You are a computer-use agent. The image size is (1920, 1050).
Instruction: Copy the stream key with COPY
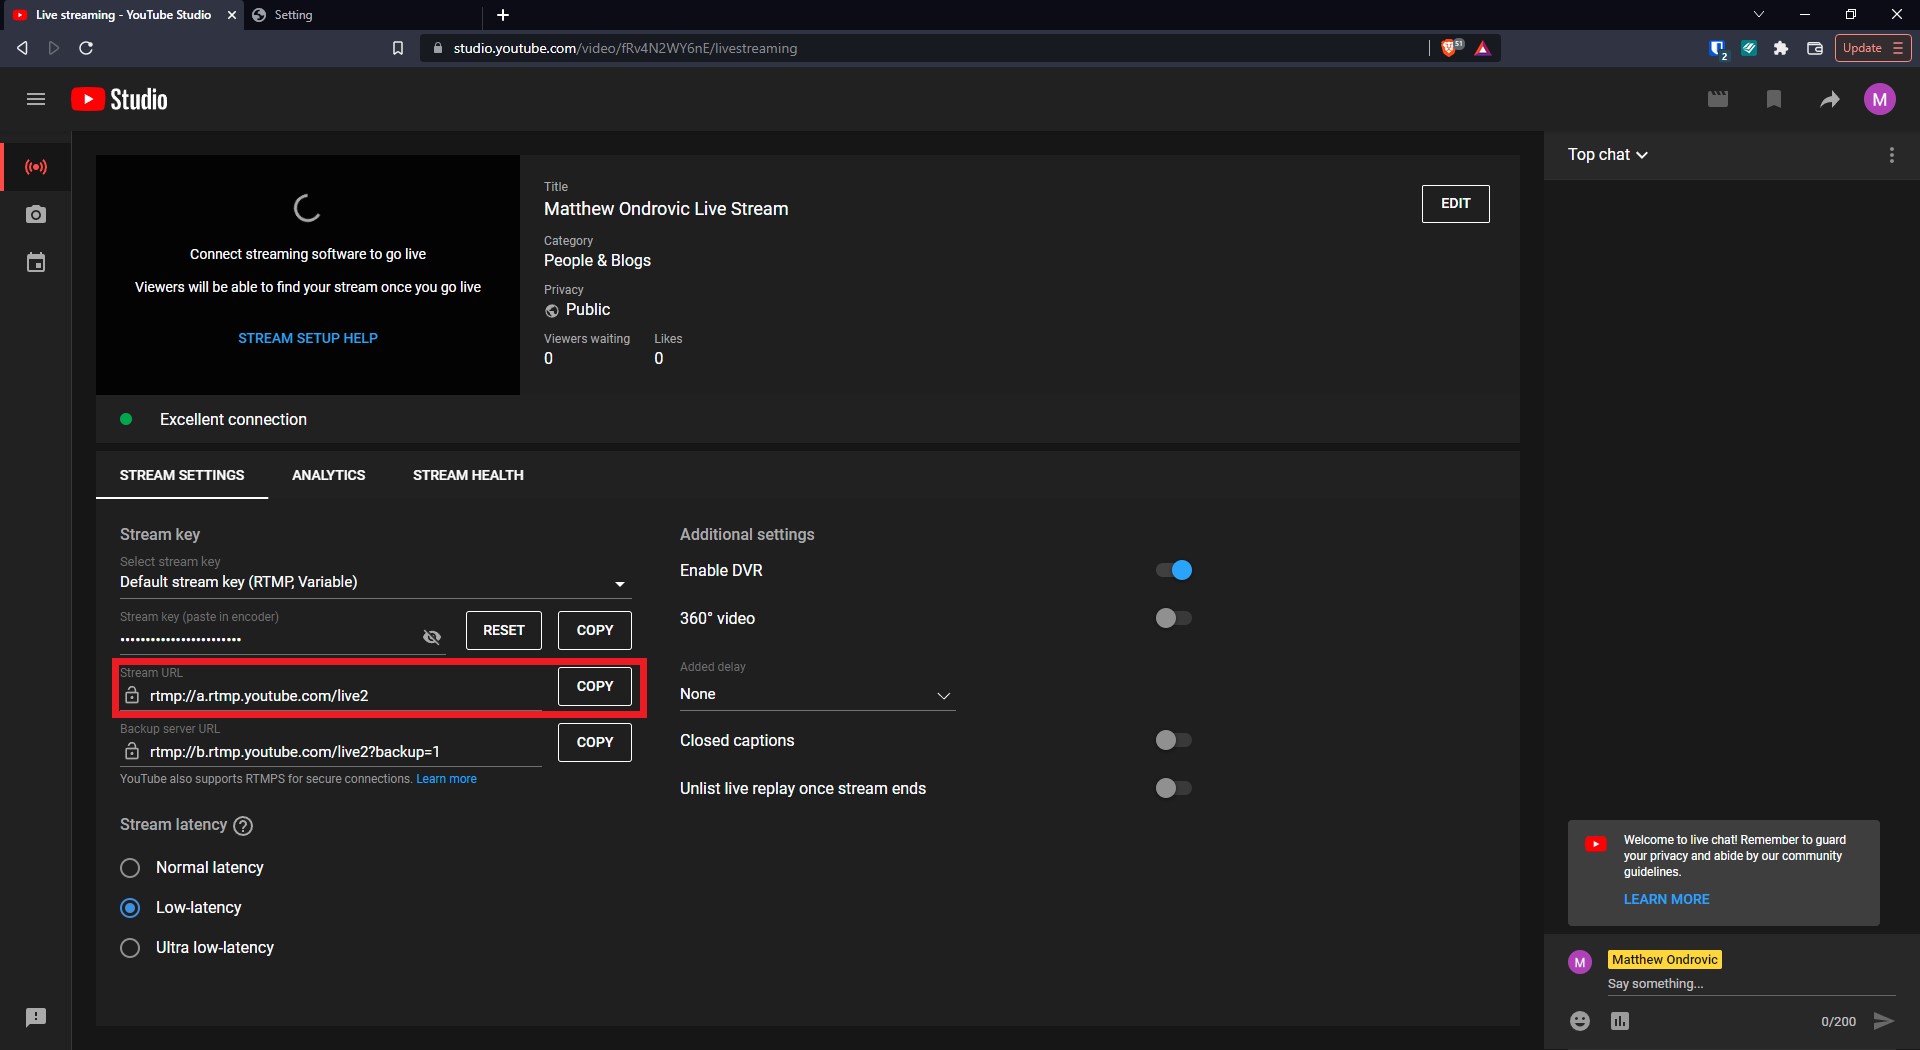[595, 630]
